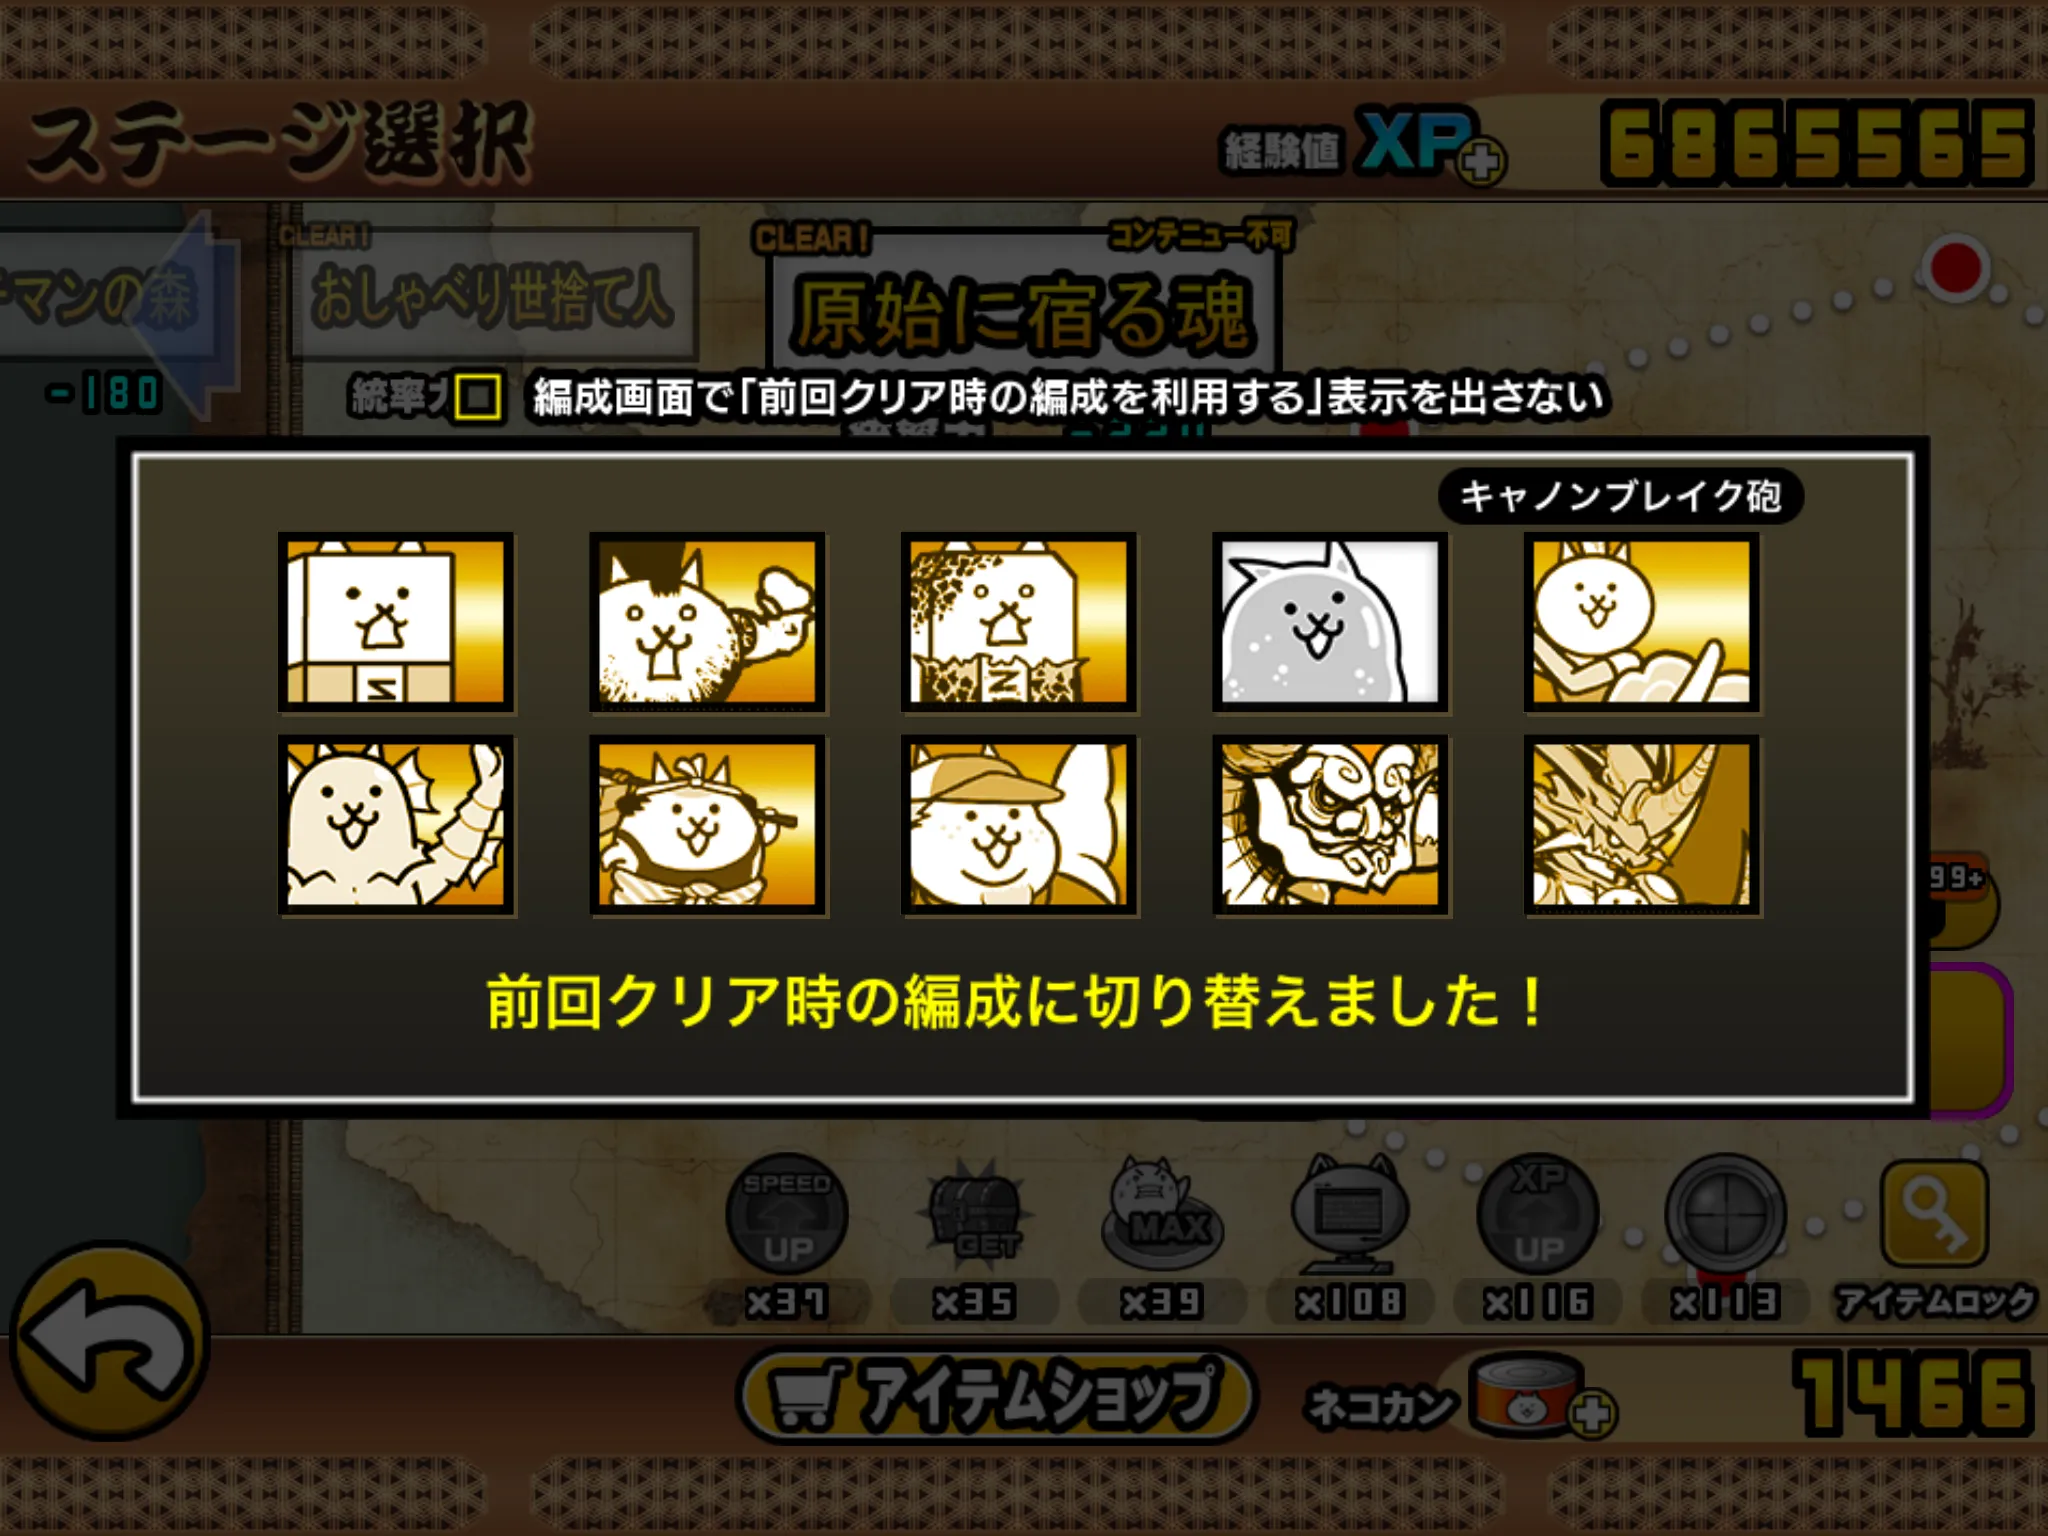Select the Sniper Cat crosshair item

1725,1214
